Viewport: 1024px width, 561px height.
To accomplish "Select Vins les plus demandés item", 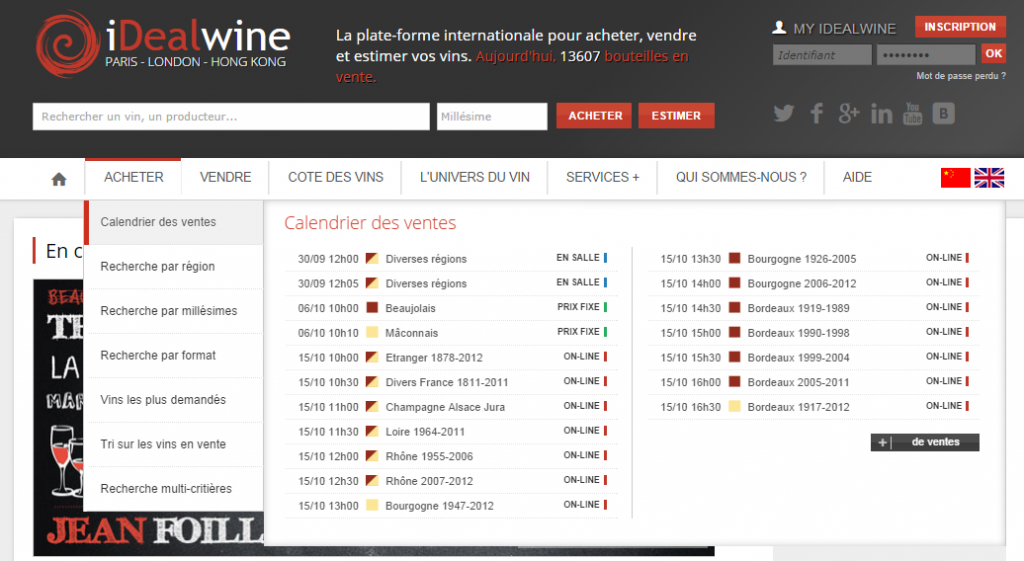I will 174,400.
